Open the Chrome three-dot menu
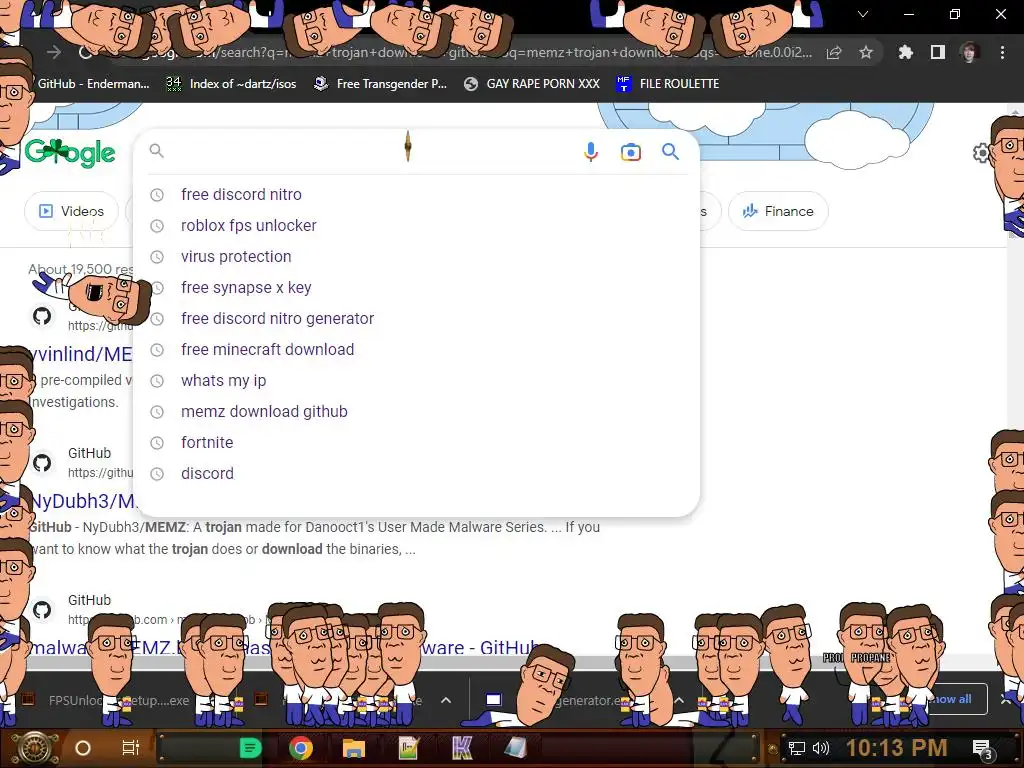Image resolution: width=1024 pixels, height=768 pixels. click(x=1002, y=52)
